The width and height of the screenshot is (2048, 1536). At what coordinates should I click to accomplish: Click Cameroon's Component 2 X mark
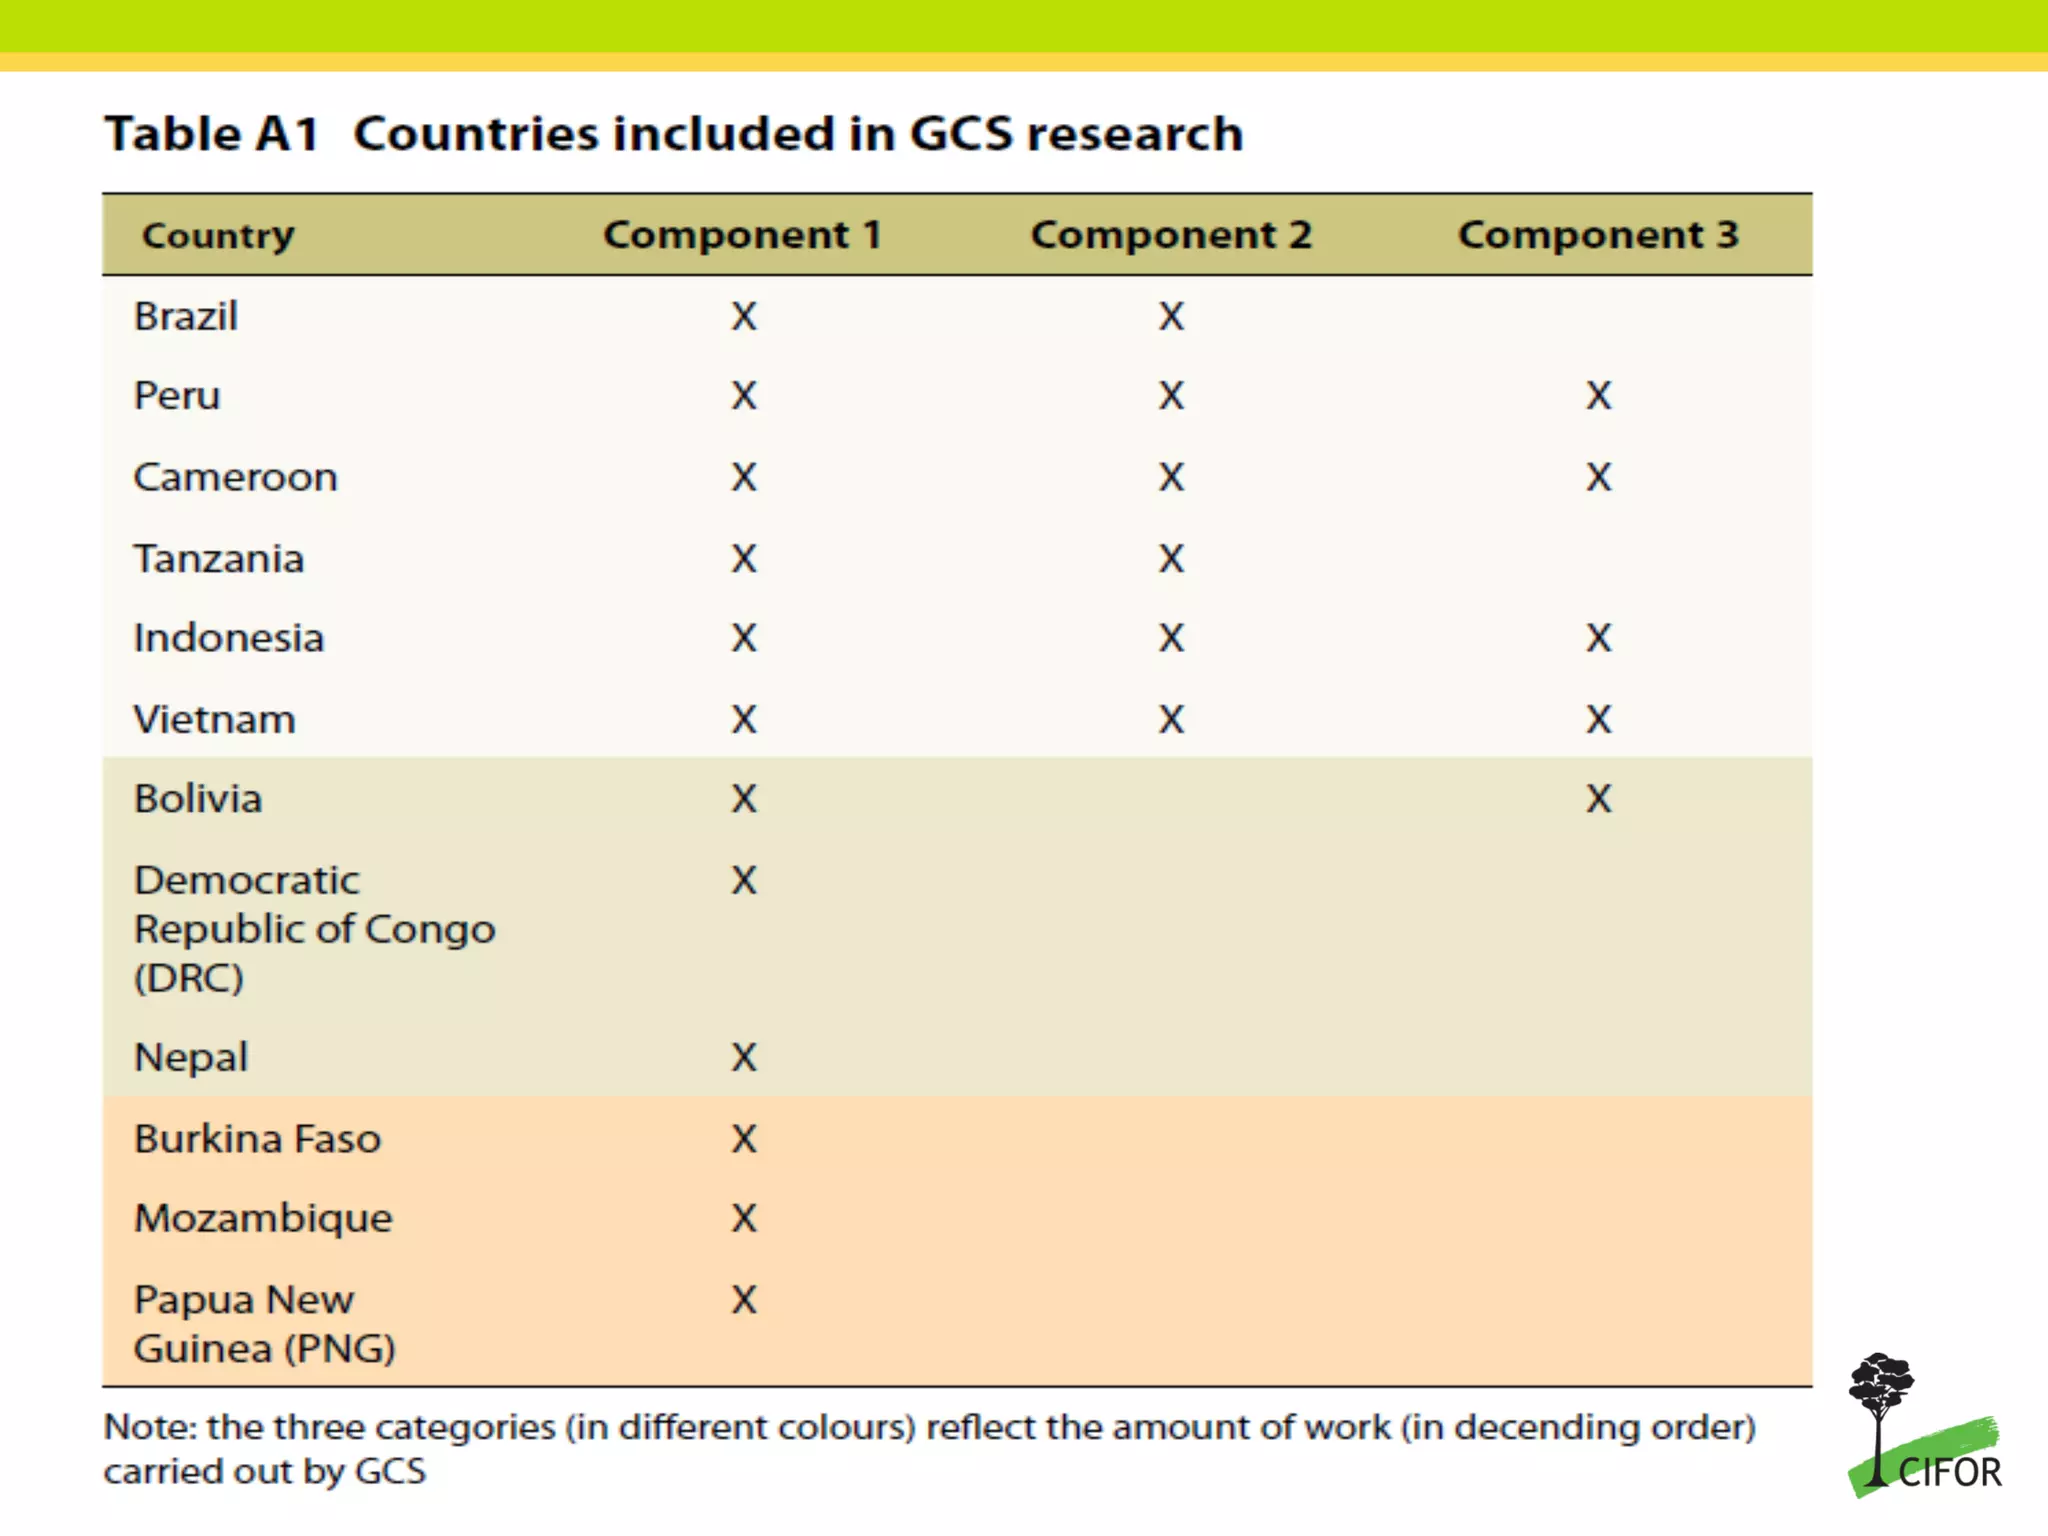[x=1171, y=477]
